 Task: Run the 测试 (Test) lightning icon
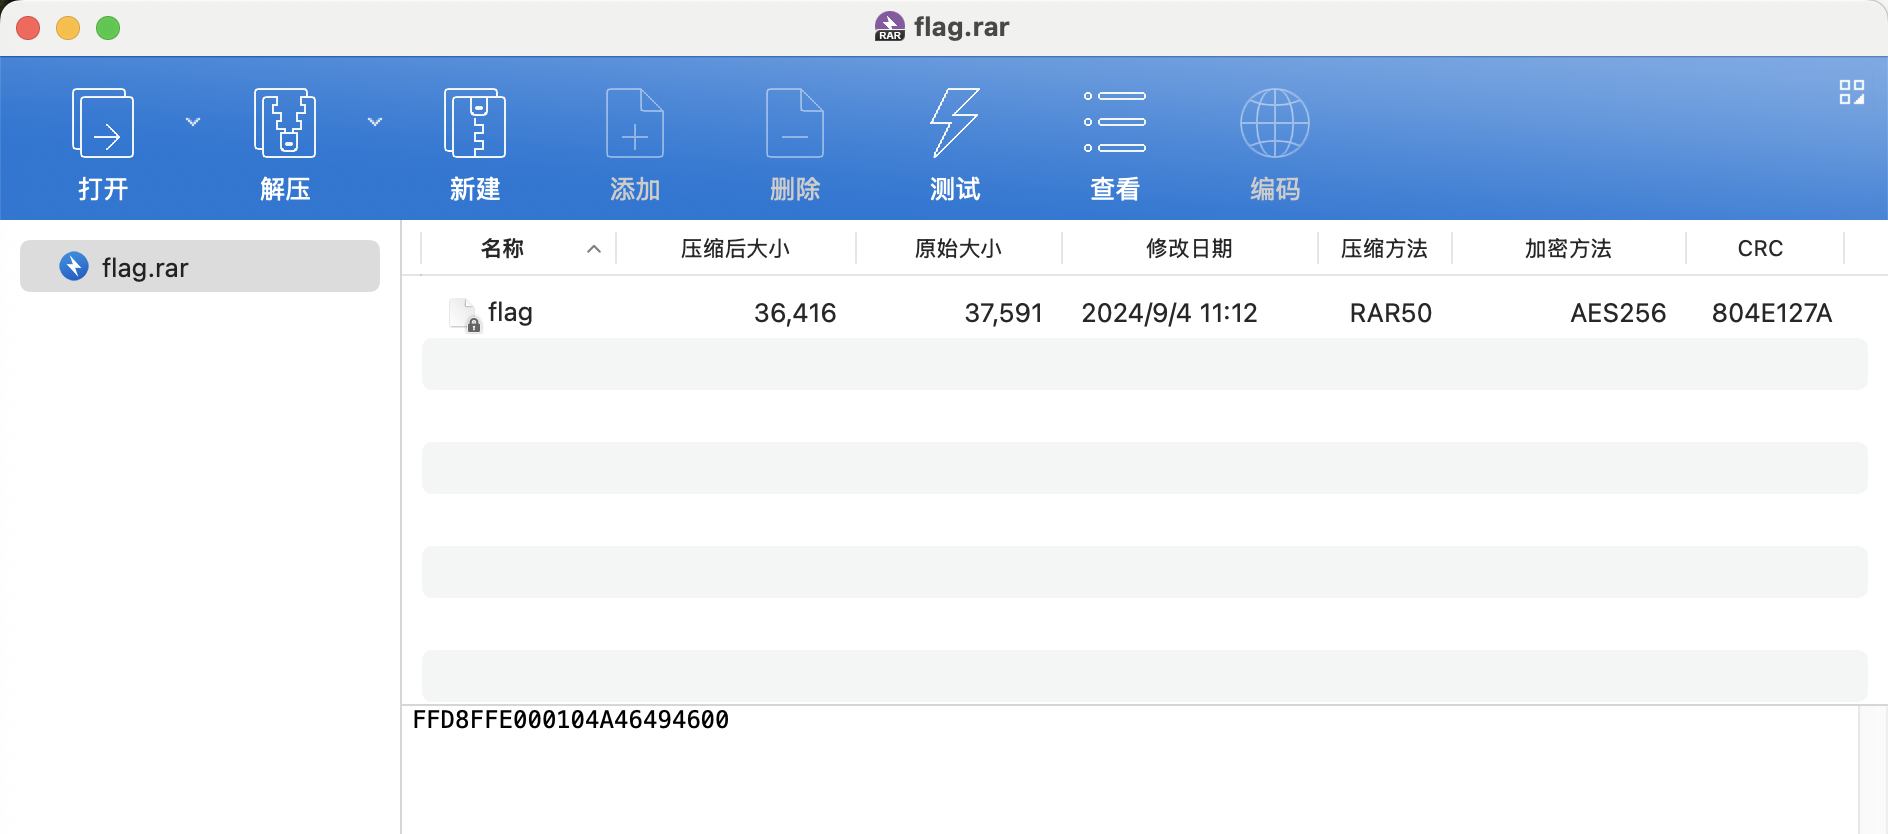955,123
